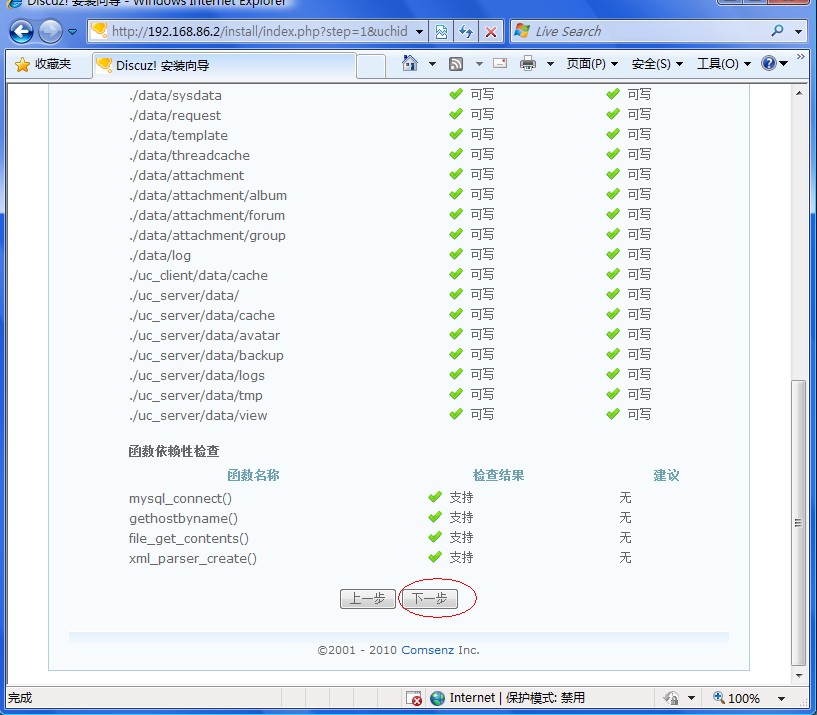Expand the print options dropdown arrow
The image size is (817, 715).
[x=550, y=64]
